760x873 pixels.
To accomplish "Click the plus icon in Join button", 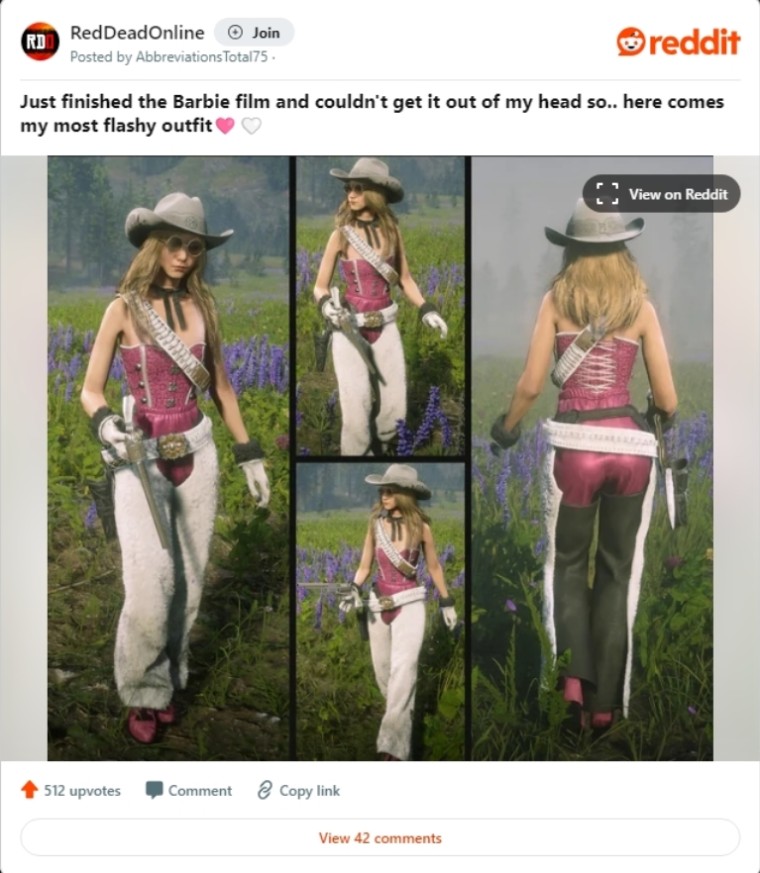I will click(x=236, y=33).
